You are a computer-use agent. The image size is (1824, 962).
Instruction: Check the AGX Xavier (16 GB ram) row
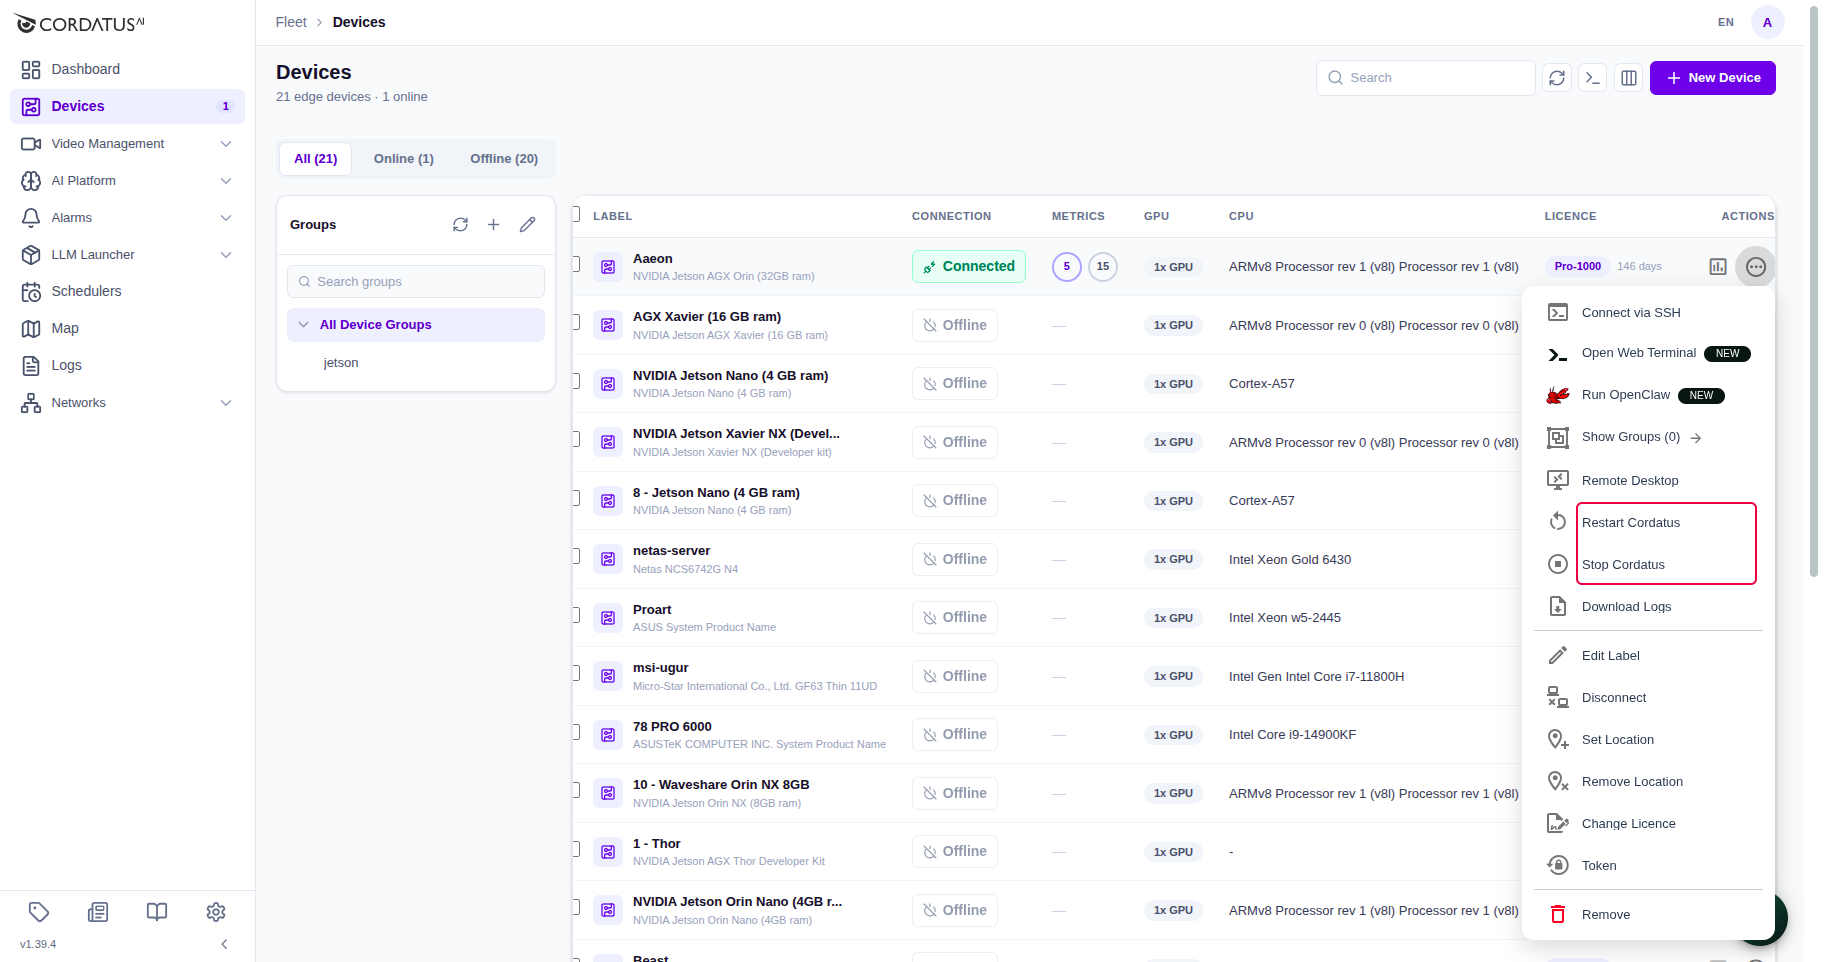point(575,323)
